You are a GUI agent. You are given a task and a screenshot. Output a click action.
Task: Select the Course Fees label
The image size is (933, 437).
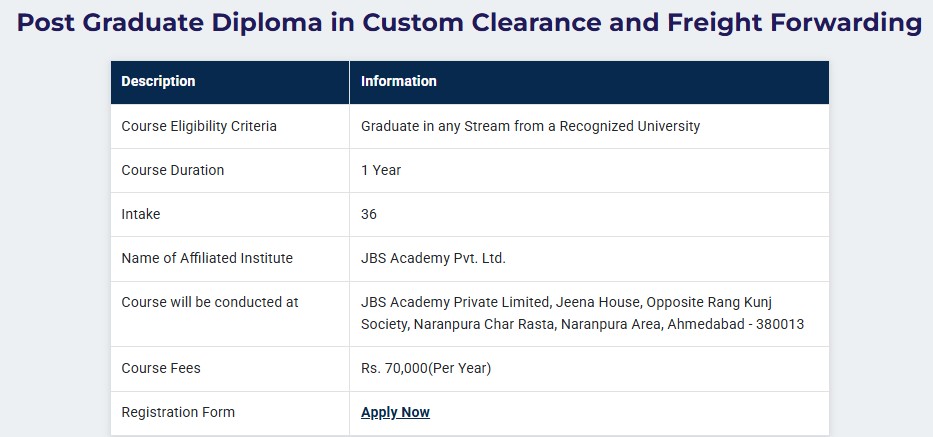click(x=161, y=369)
